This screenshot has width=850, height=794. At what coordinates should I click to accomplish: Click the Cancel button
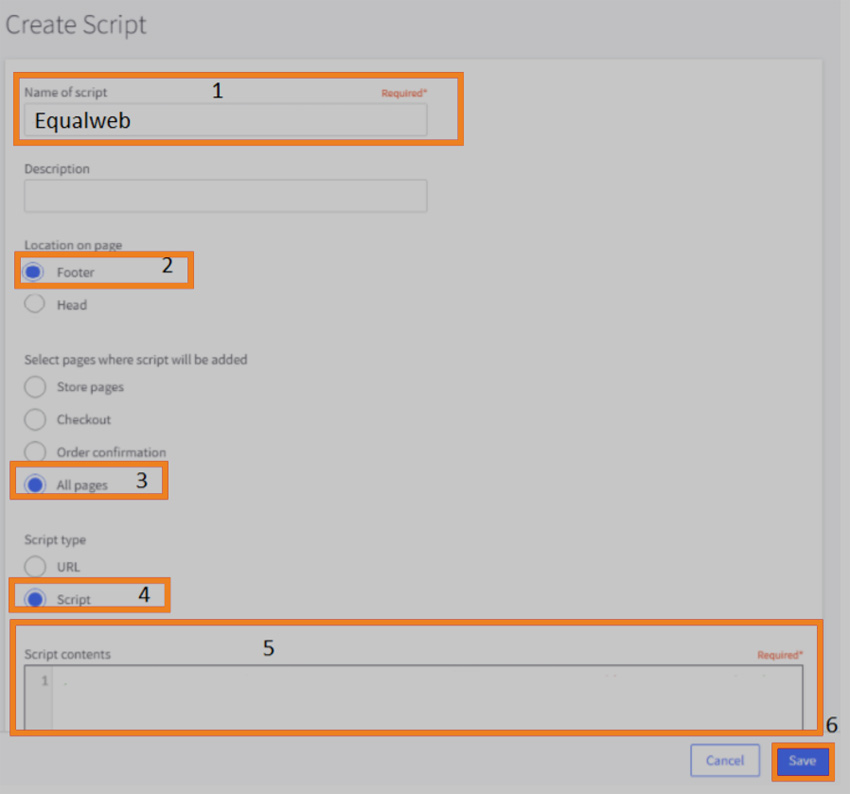pos(725,760)
